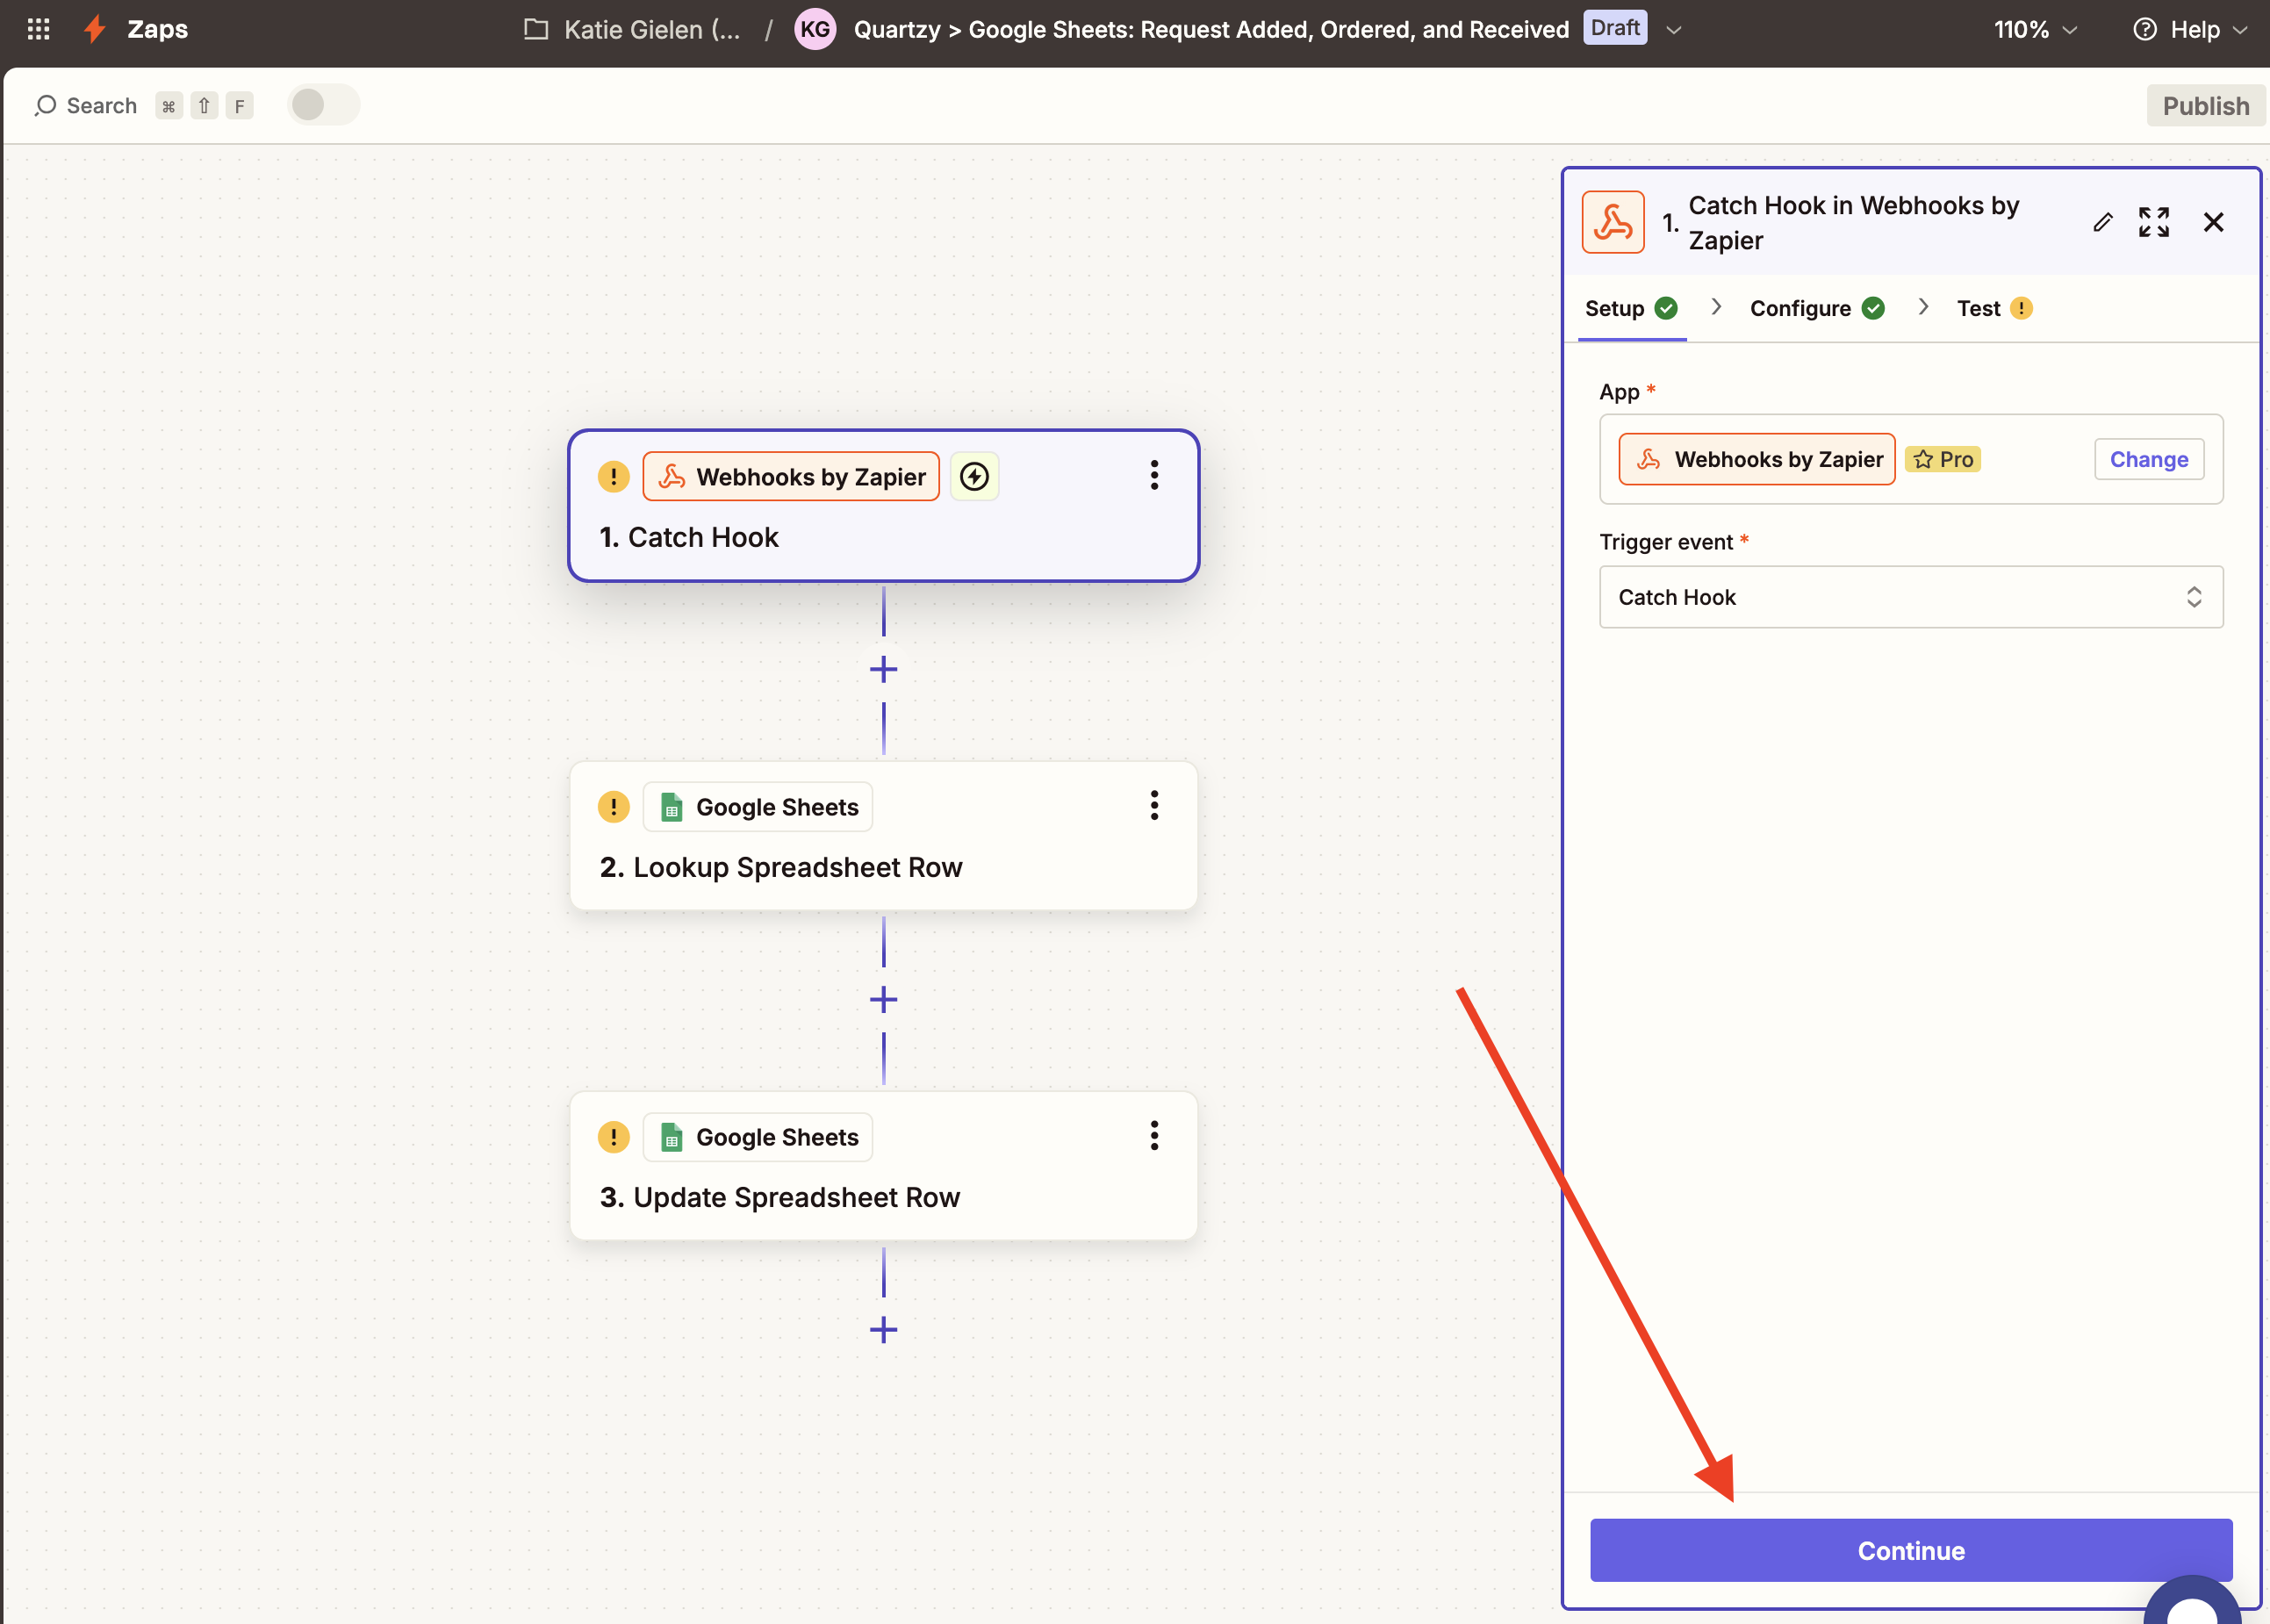Click the Webhooks by Zapier app chip

(x=1757, y=459)
